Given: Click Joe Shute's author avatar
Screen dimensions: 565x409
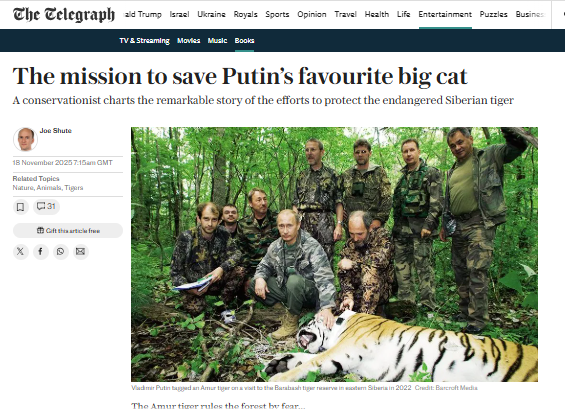Looking at the screenshot, I should tap(26, 139).
